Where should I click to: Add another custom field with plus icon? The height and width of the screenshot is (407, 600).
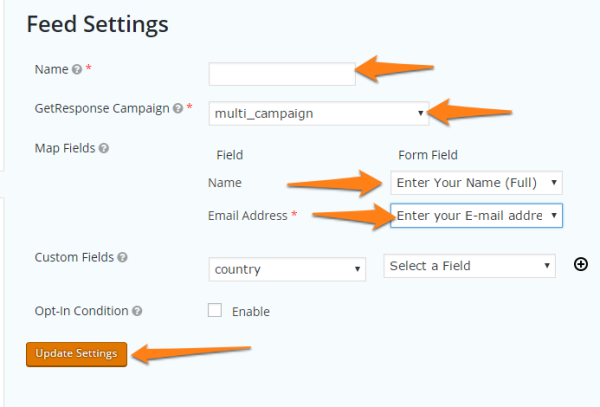581,264
